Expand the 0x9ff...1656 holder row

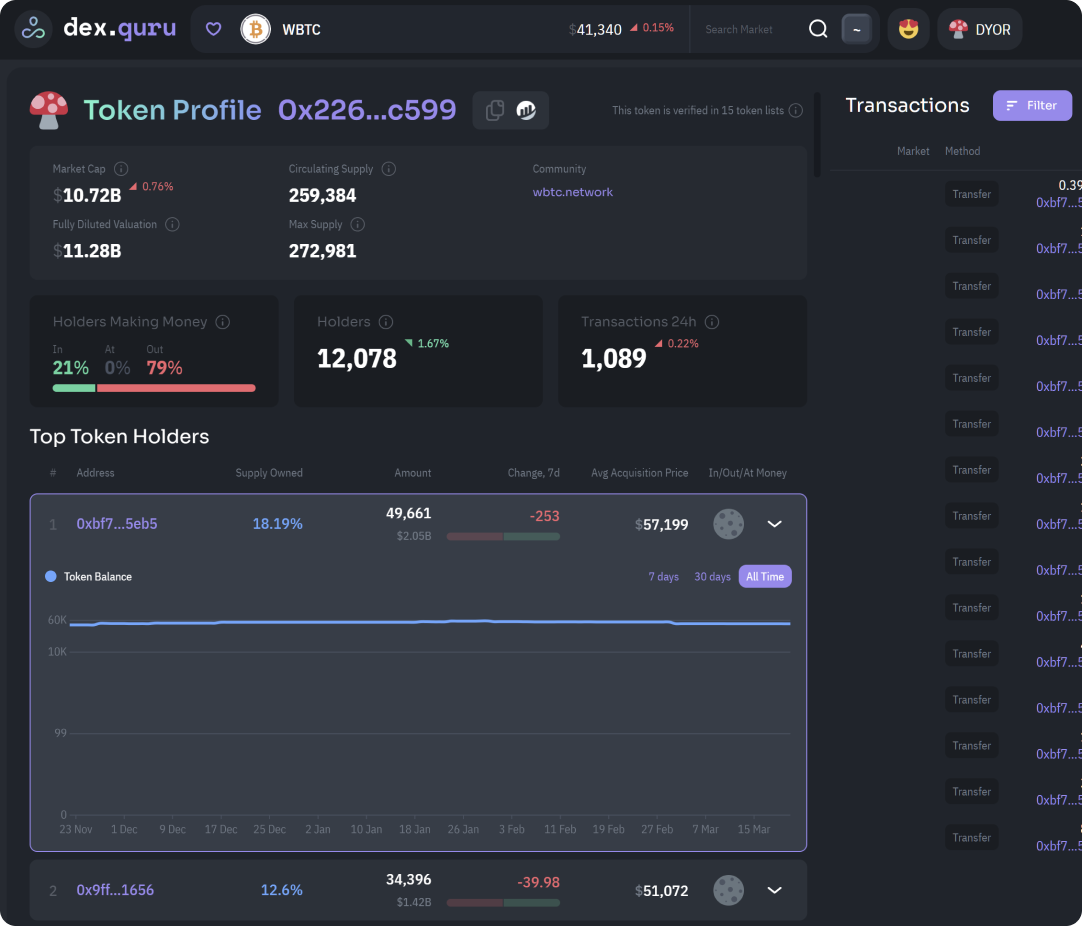coord(774,890)
